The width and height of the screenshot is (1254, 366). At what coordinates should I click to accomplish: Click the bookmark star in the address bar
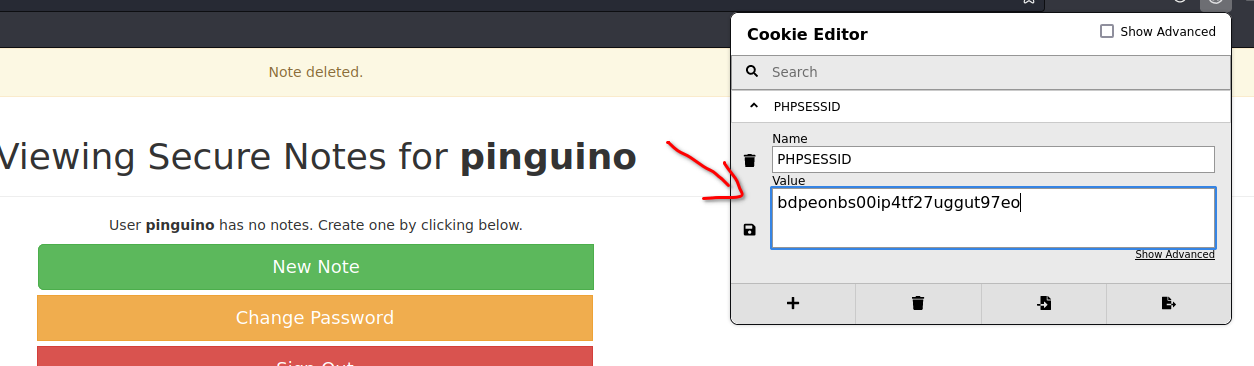(x=1028, y=3)
